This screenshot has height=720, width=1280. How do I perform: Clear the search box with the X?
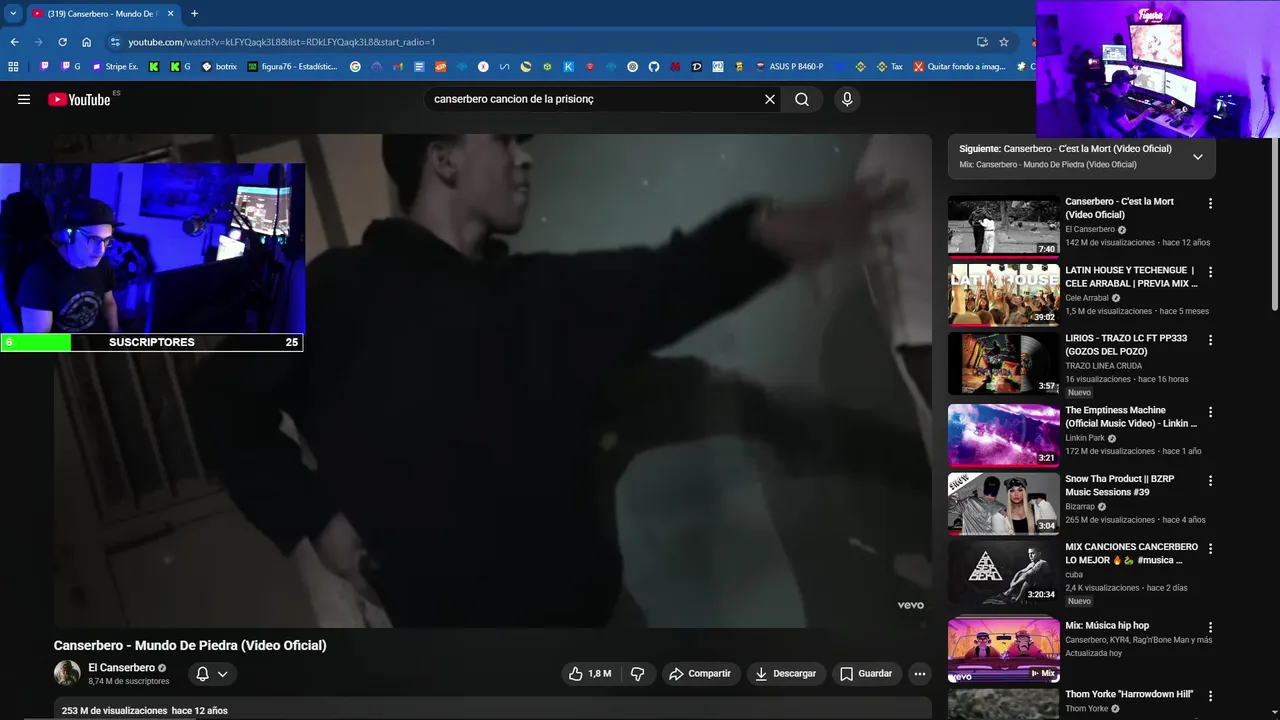(x=770, y=99)
